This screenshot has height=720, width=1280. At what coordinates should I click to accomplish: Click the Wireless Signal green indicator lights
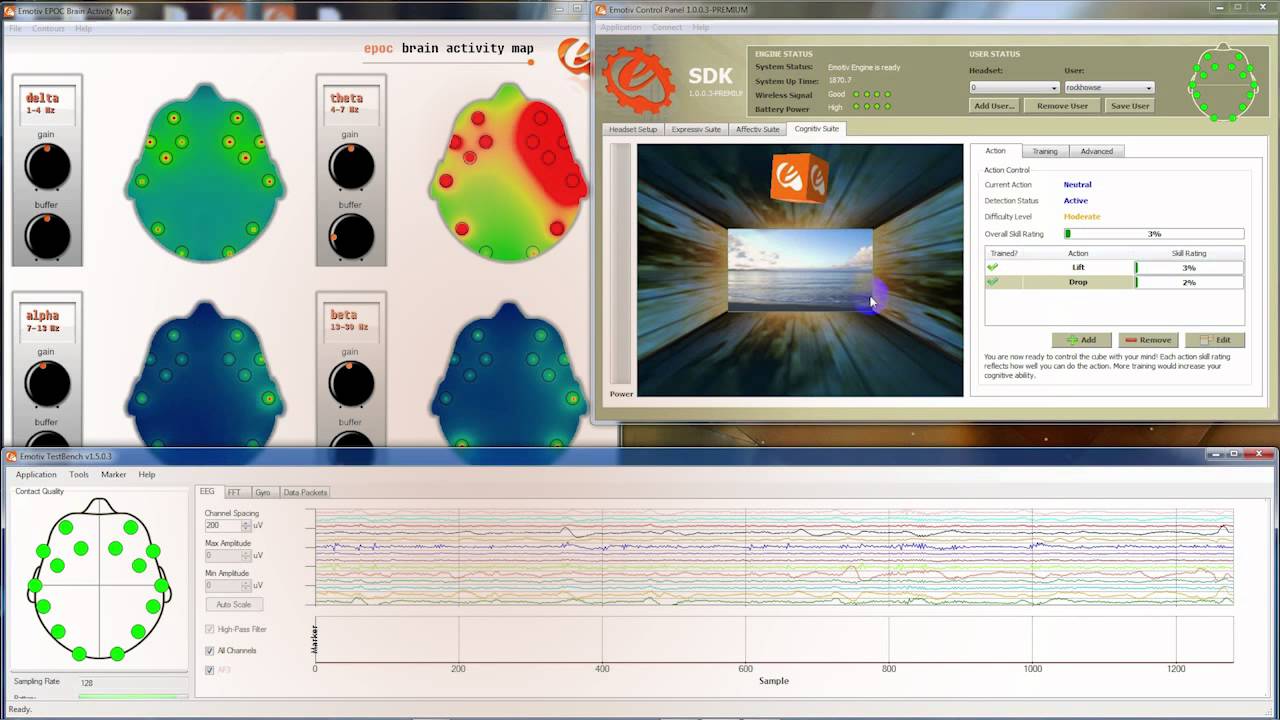click(x=871, y=94)
